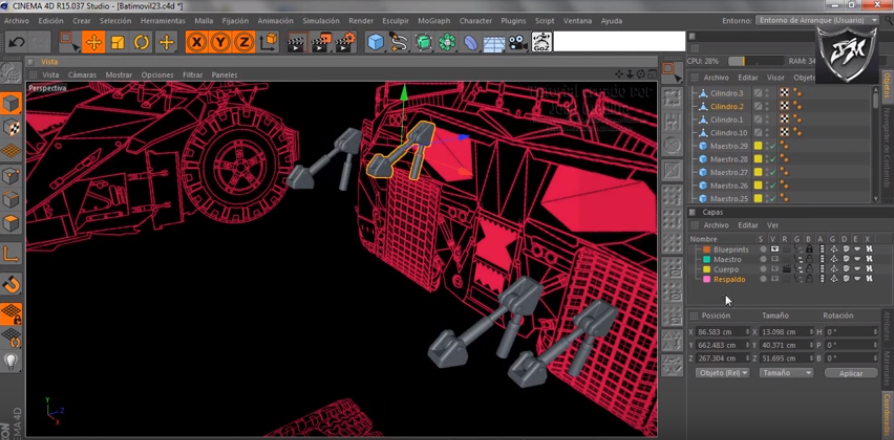894x440 pixels.
Task: Click object list scroll-down arrow
Action: [876, 198]
